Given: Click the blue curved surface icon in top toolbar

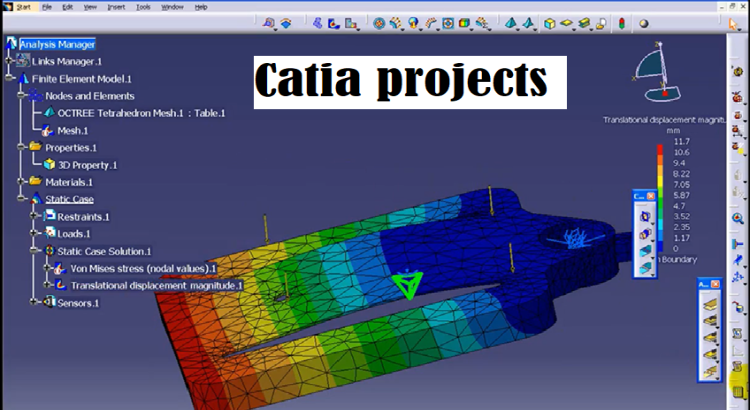Looking at the screenshot, I should [286, 23].
